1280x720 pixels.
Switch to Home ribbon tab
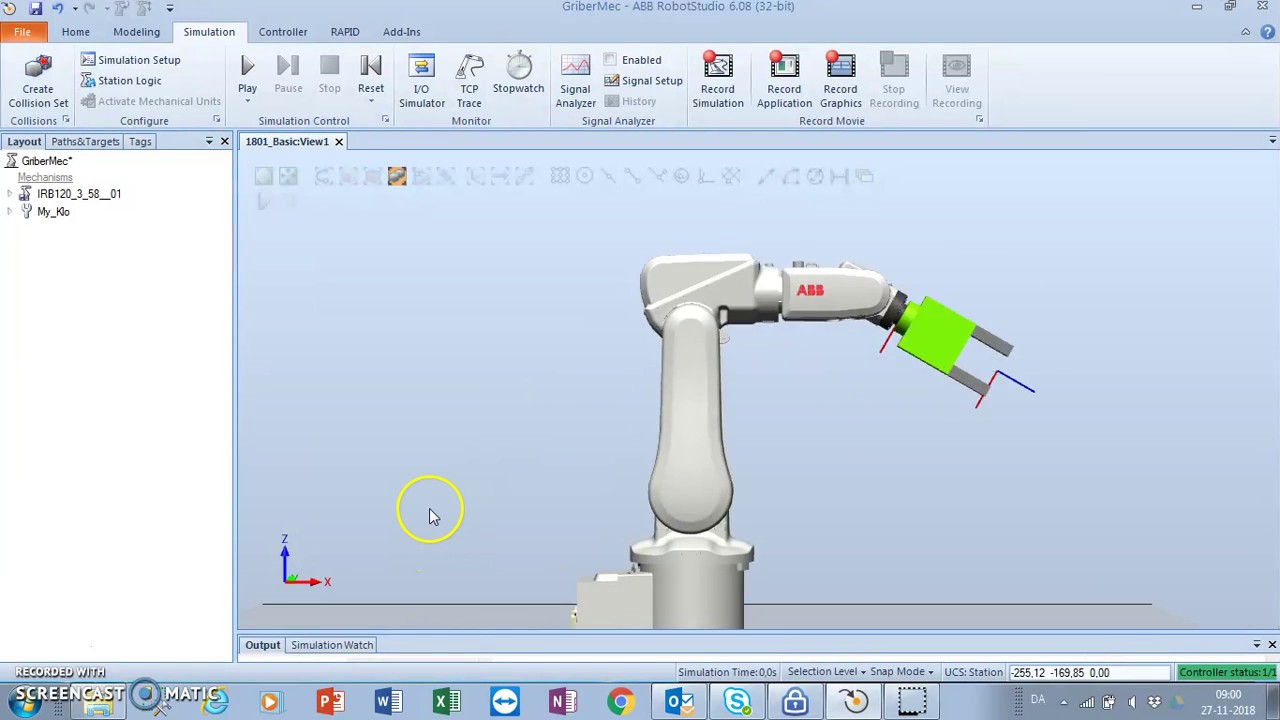click(76, 32)
